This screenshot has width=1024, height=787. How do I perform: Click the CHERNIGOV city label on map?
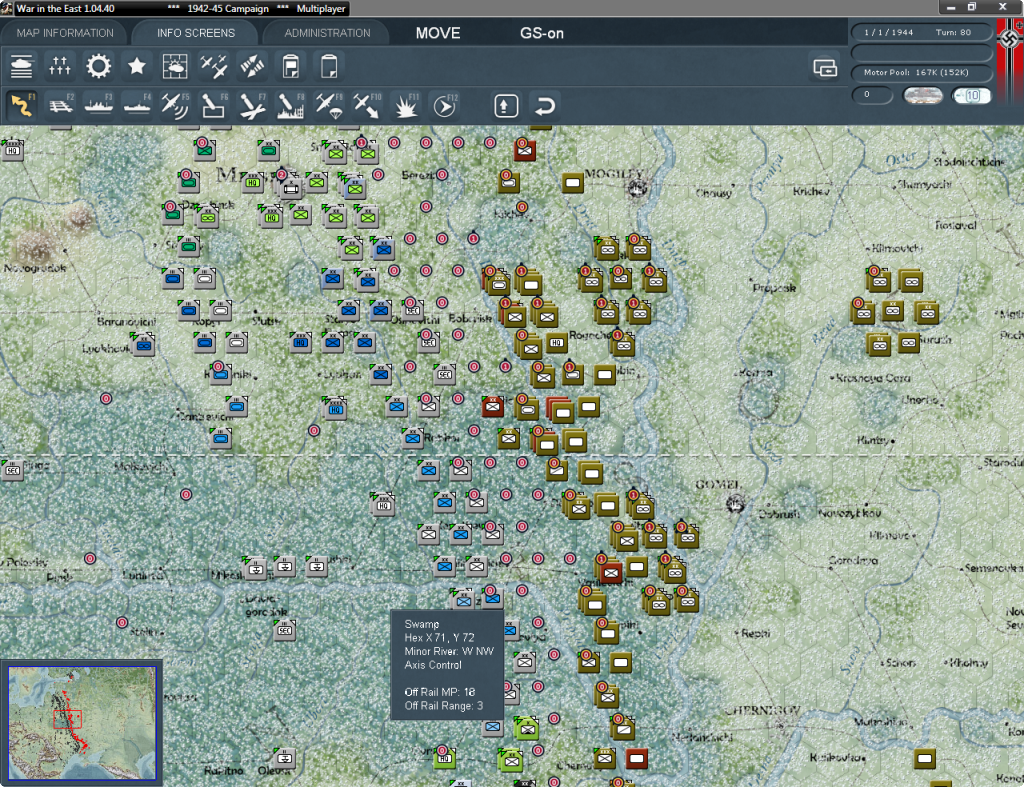[x=763, y=710]
